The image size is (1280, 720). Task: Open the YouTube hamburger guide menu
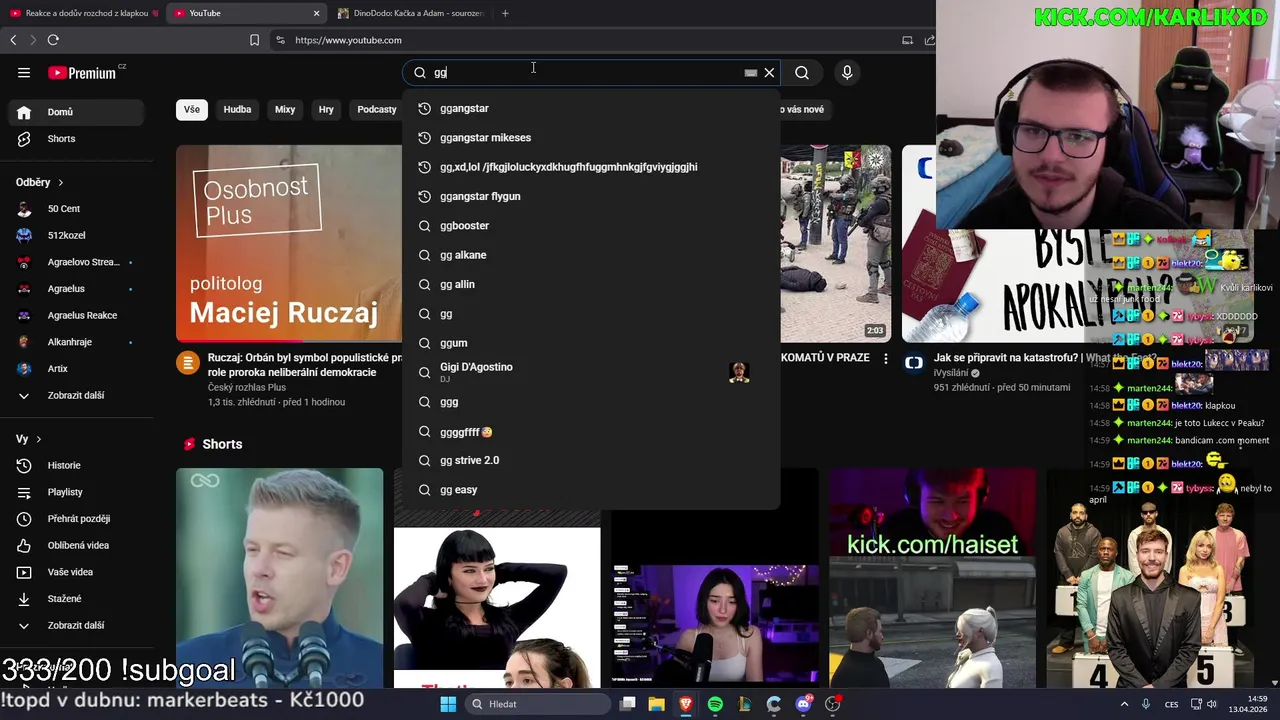[24, 72]
